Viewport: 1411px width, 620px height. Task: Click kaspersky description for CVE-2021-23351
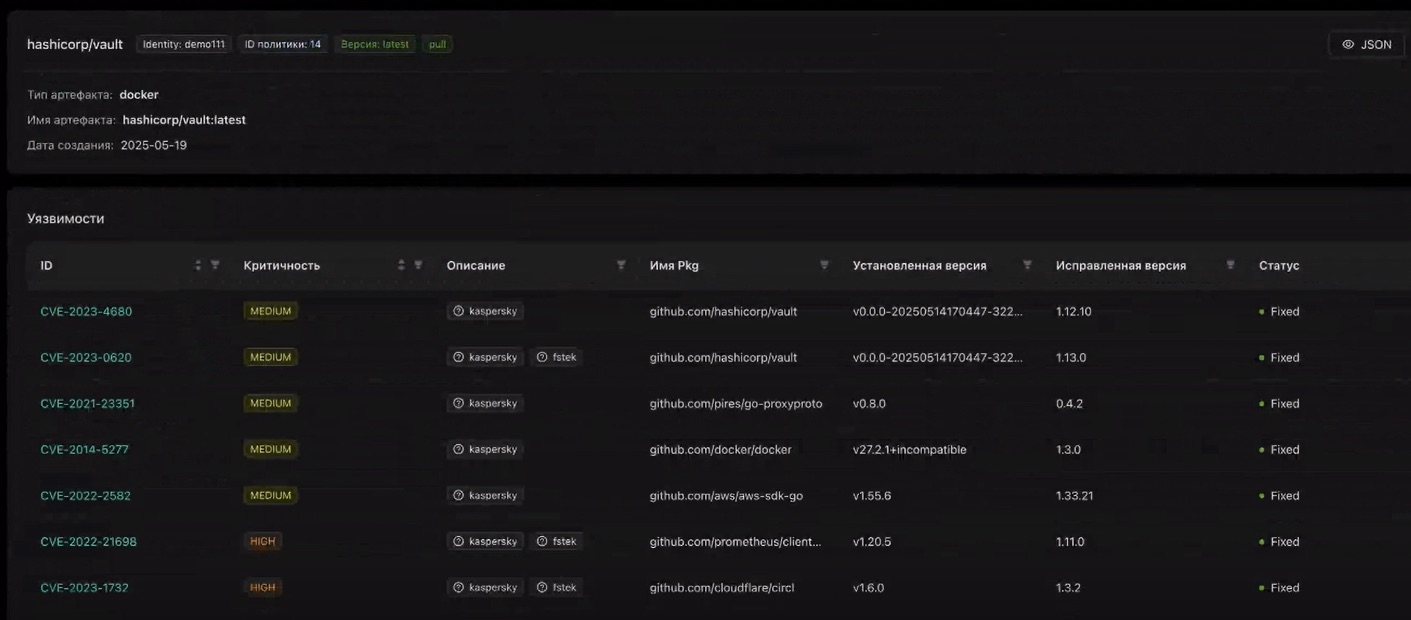(x=485, y=403)
